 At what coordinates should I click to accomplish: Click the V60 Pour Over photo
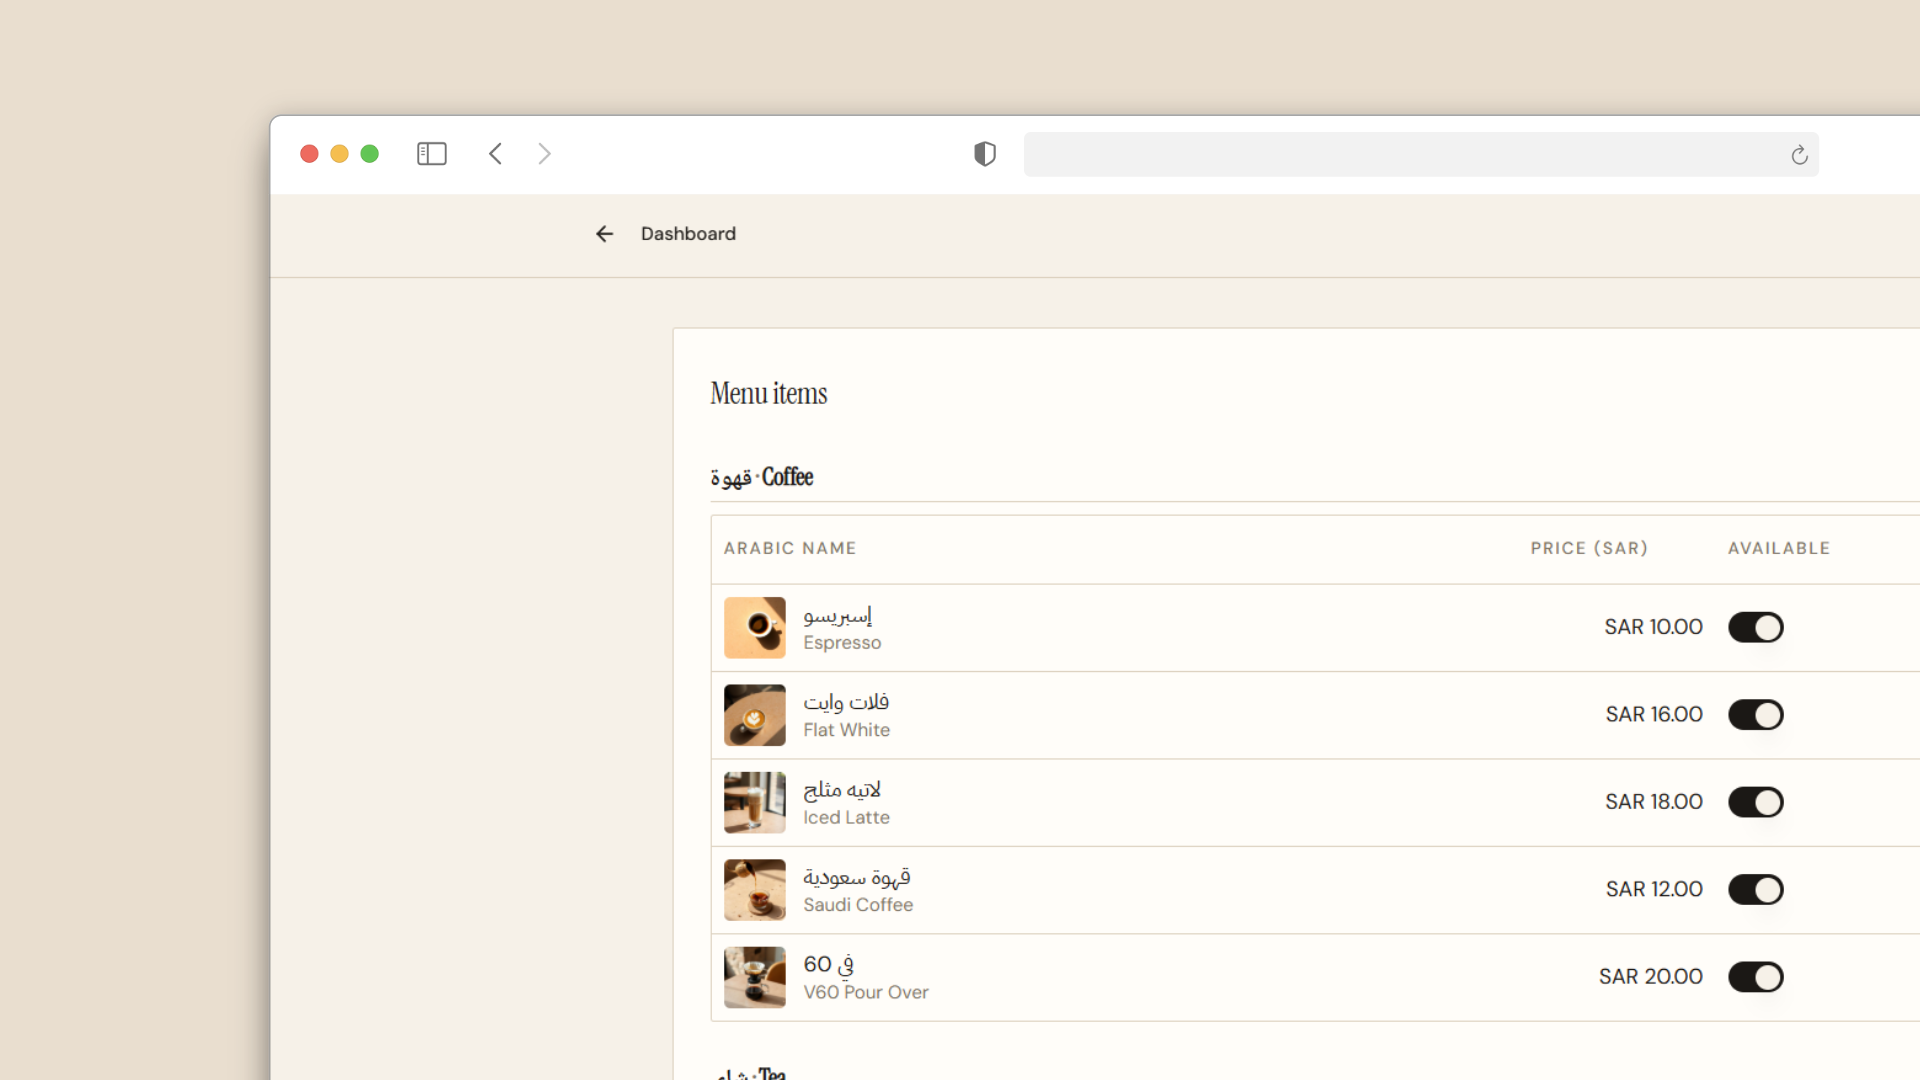(755, 978)
